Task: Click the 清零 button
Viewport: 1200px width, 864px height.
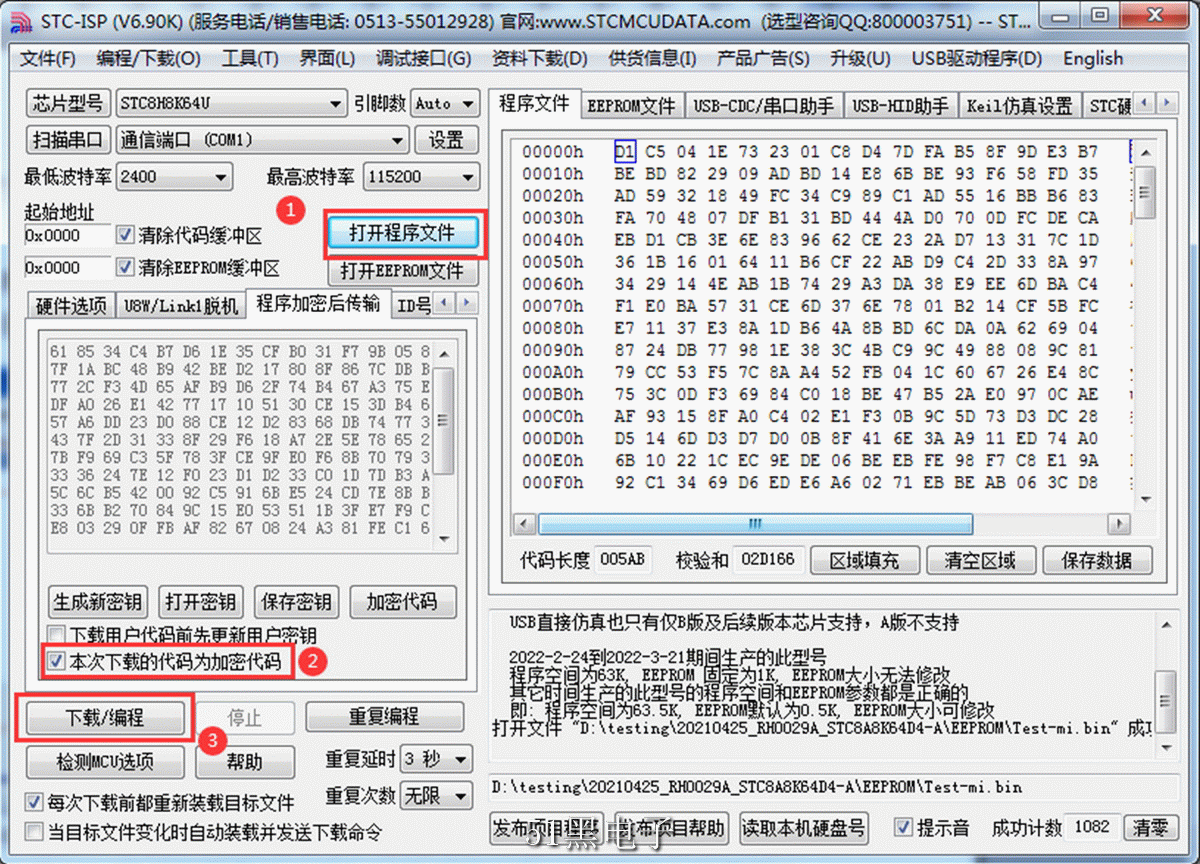Action: (x=1149, y=827)
